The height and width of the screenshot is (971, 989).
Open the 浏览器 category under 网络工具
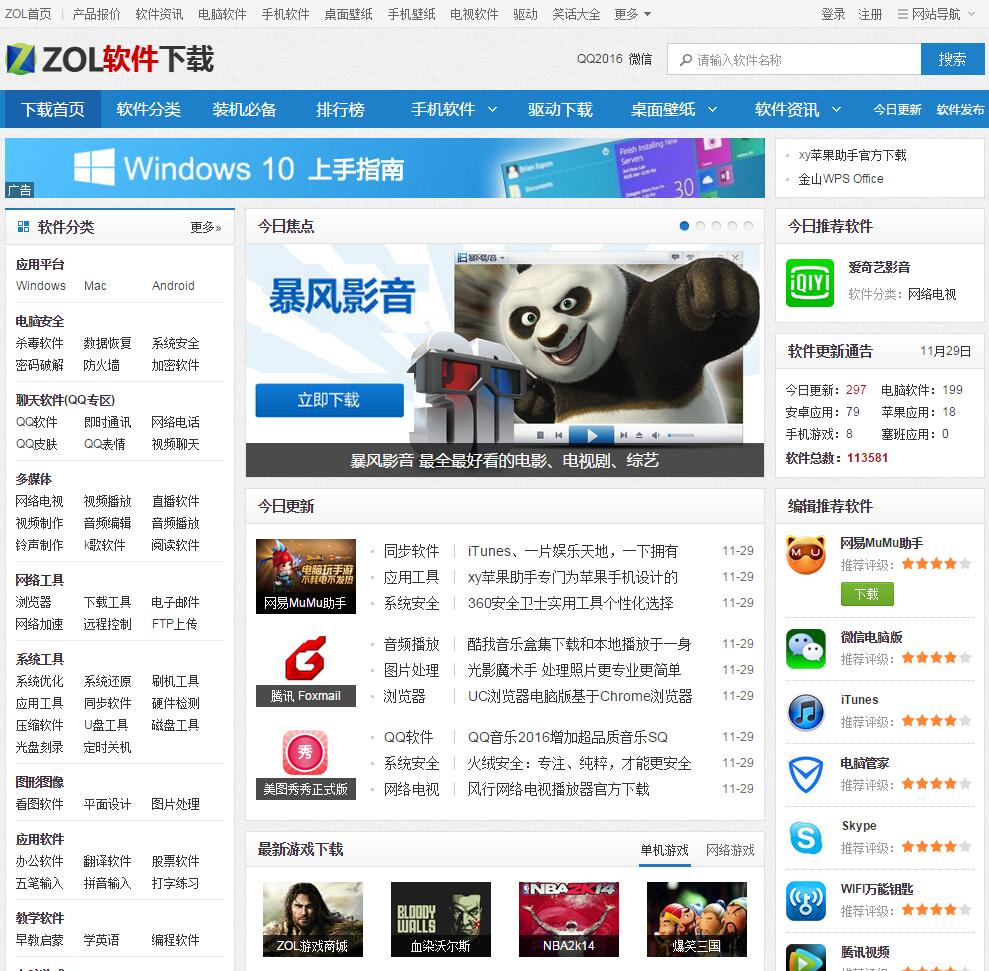point(33,603)
